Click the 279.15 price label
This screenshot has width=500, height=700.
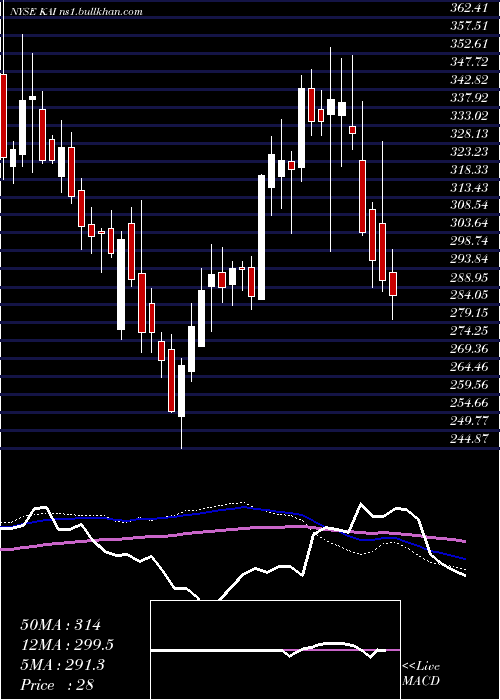click(468, 313)
